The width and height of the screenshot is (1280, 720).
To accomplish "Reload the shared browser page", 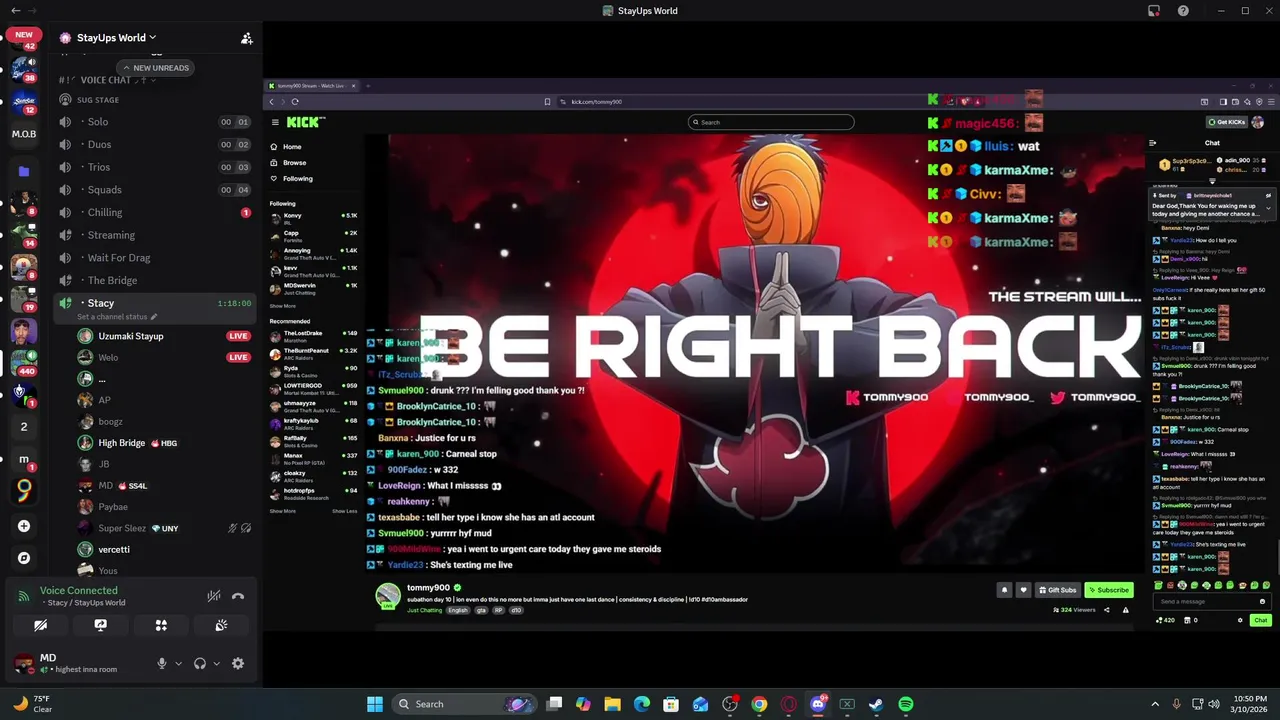I will [295, 101].
